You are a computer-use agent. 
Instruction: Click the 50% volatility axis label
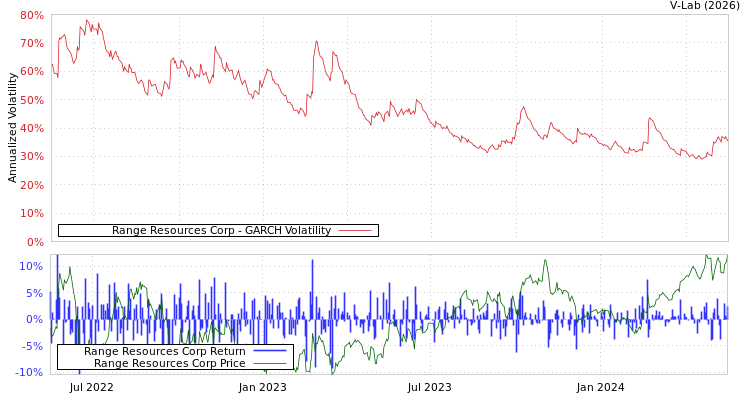click(31, 101)
